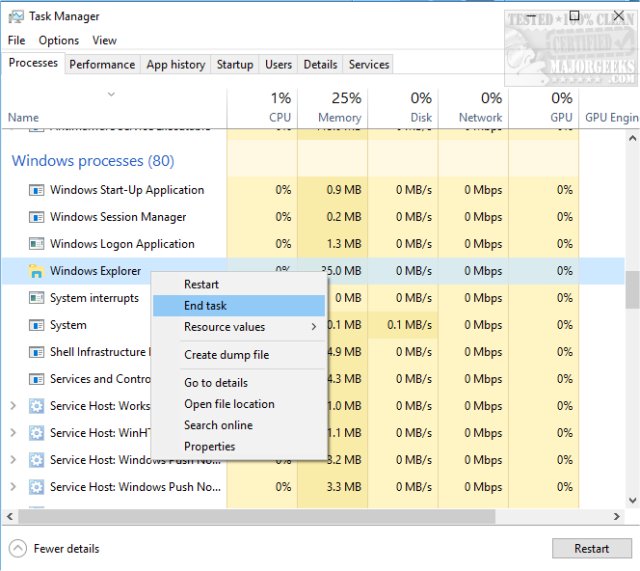The width and height of the screenshot is (640, 571).
Task: Expand the last Service Host: Windows Push No... row
Action: pyautogui.click(x=13, y=487)
